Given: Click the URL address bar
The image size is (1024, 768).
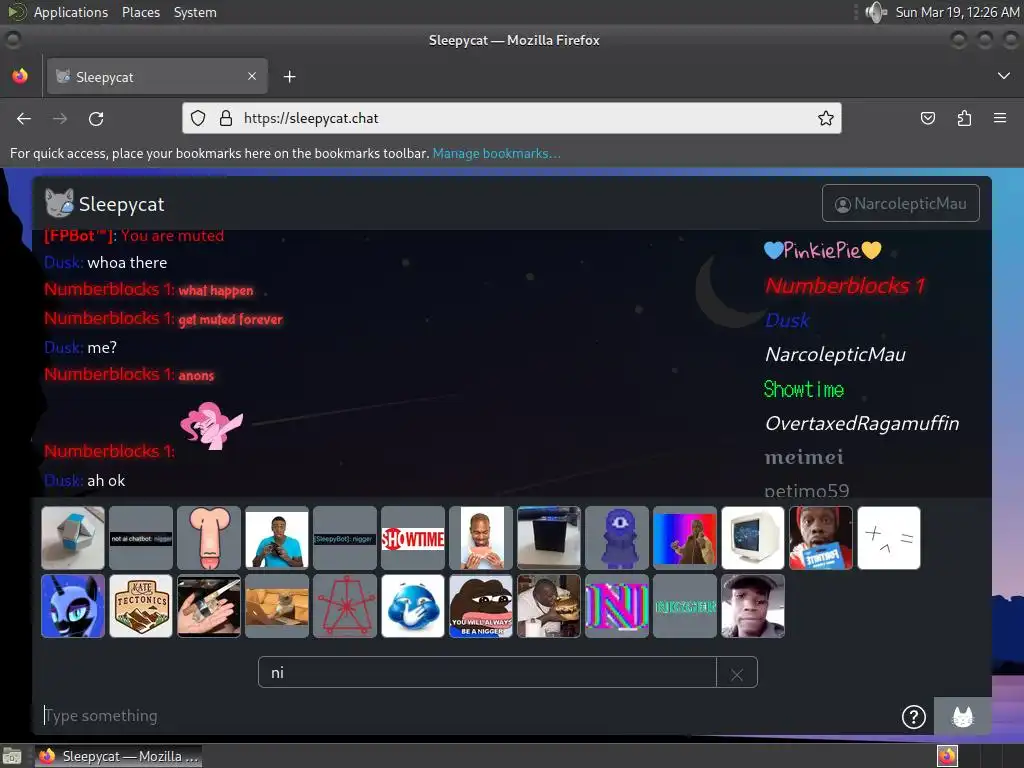Looking at the screenshot, I should point(512,118).
